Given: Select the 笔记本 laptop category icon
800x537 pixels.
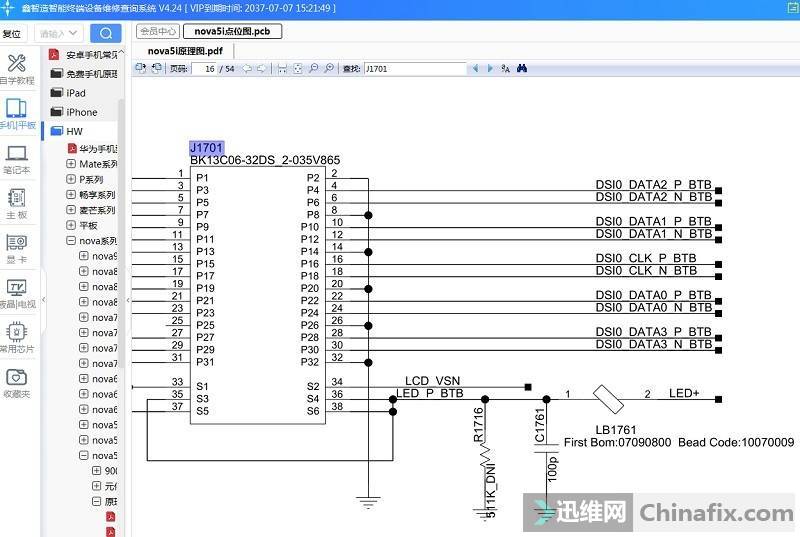Looking at the screenshot, I should tap(16, 159).
